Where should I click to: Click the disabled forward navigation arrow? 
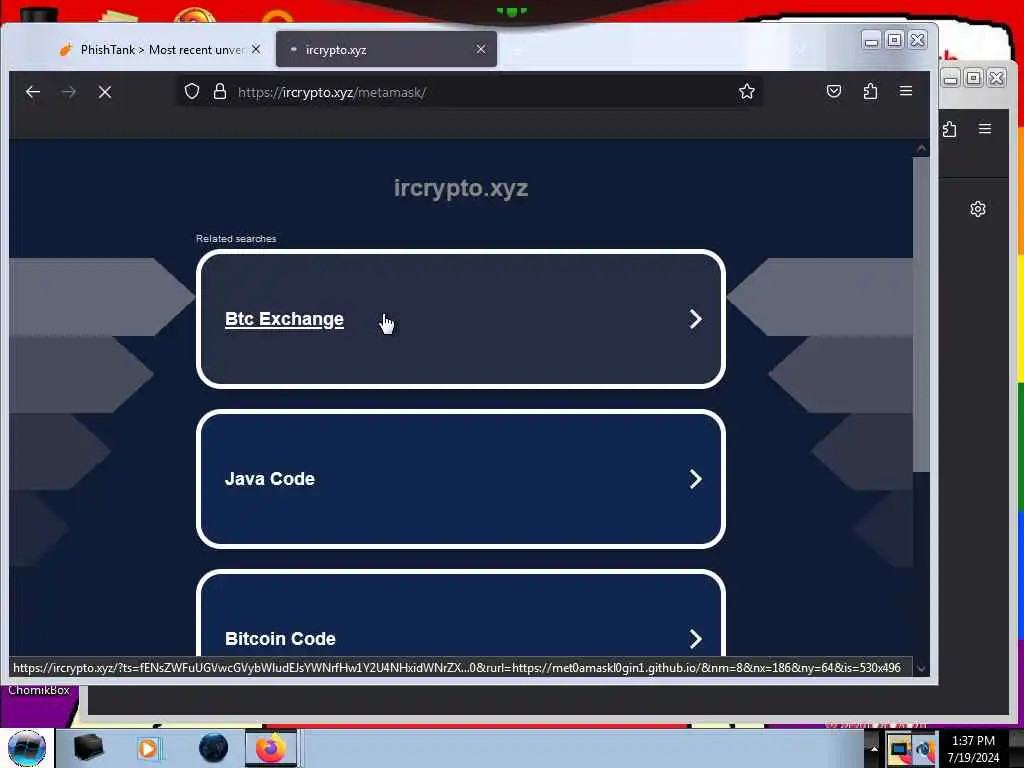tap(69, 92)
